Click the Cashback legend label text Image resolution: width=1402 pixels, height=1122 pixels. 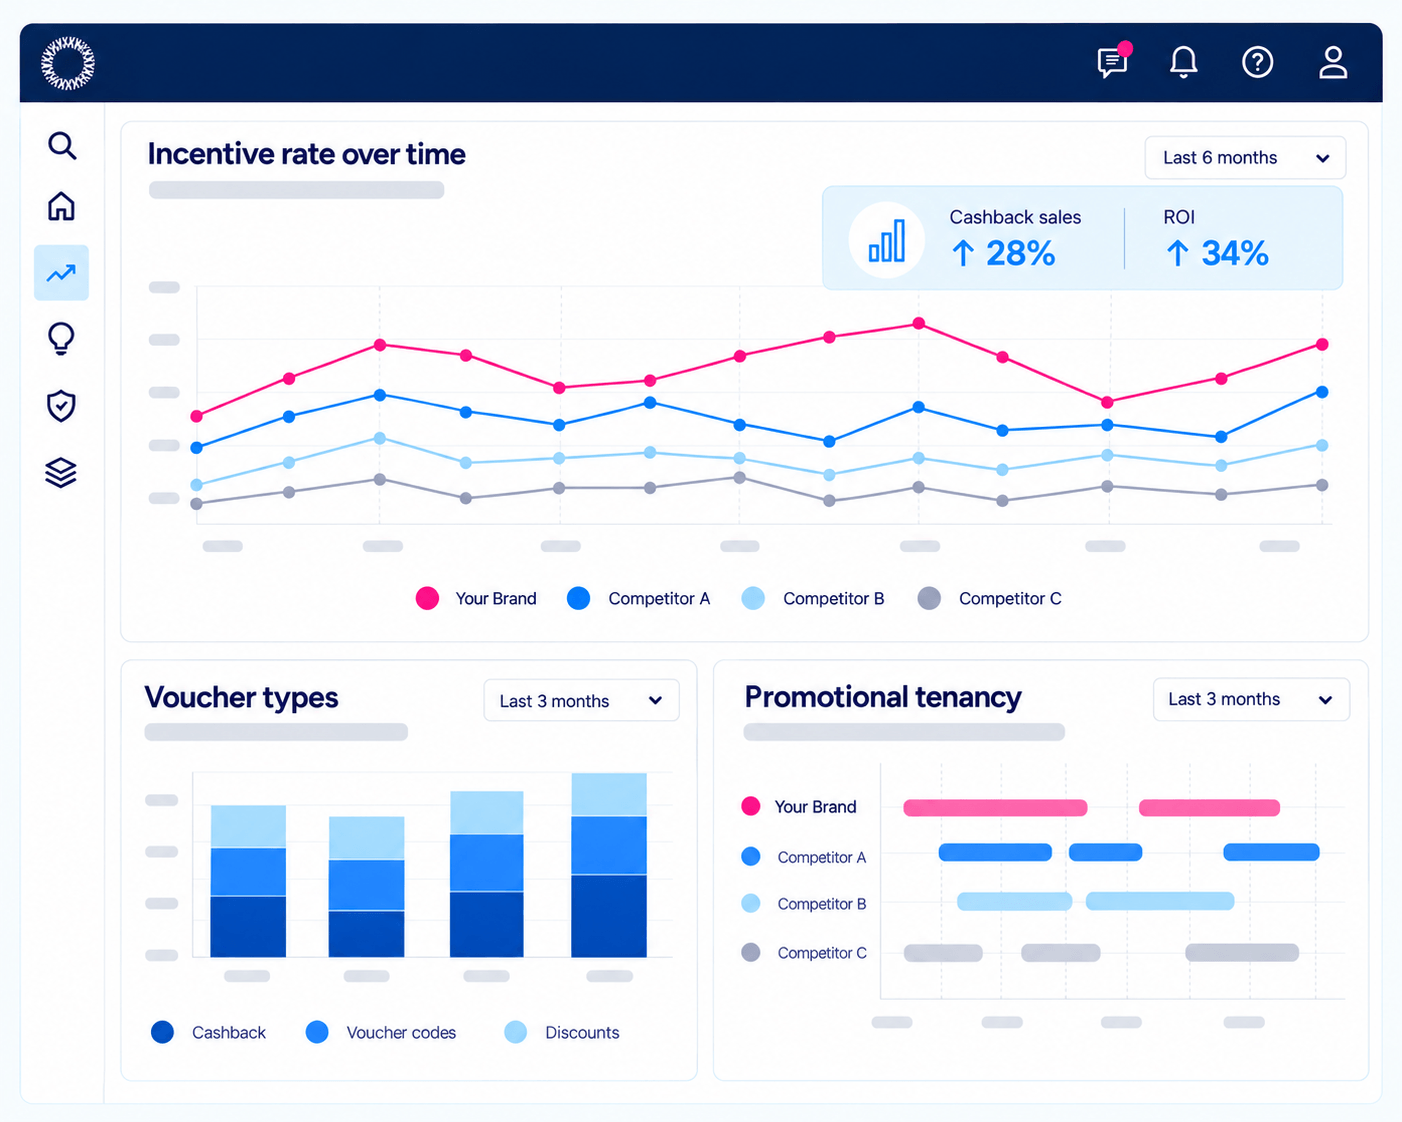pyautogui.click(x=229, y=1033)
